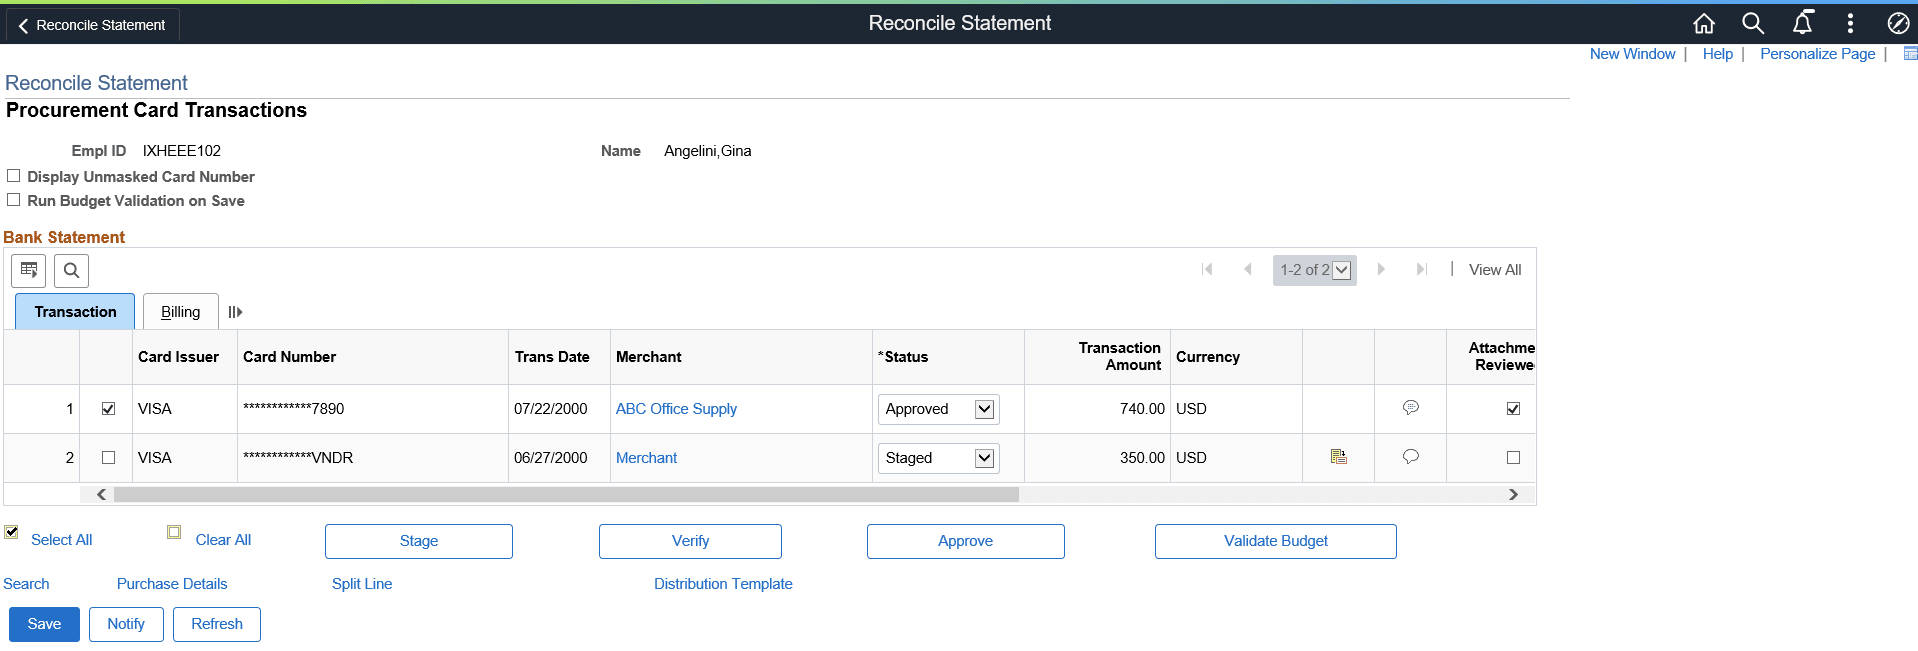Check Attachment Reviewed for row 2

[x=1513, y=457]
